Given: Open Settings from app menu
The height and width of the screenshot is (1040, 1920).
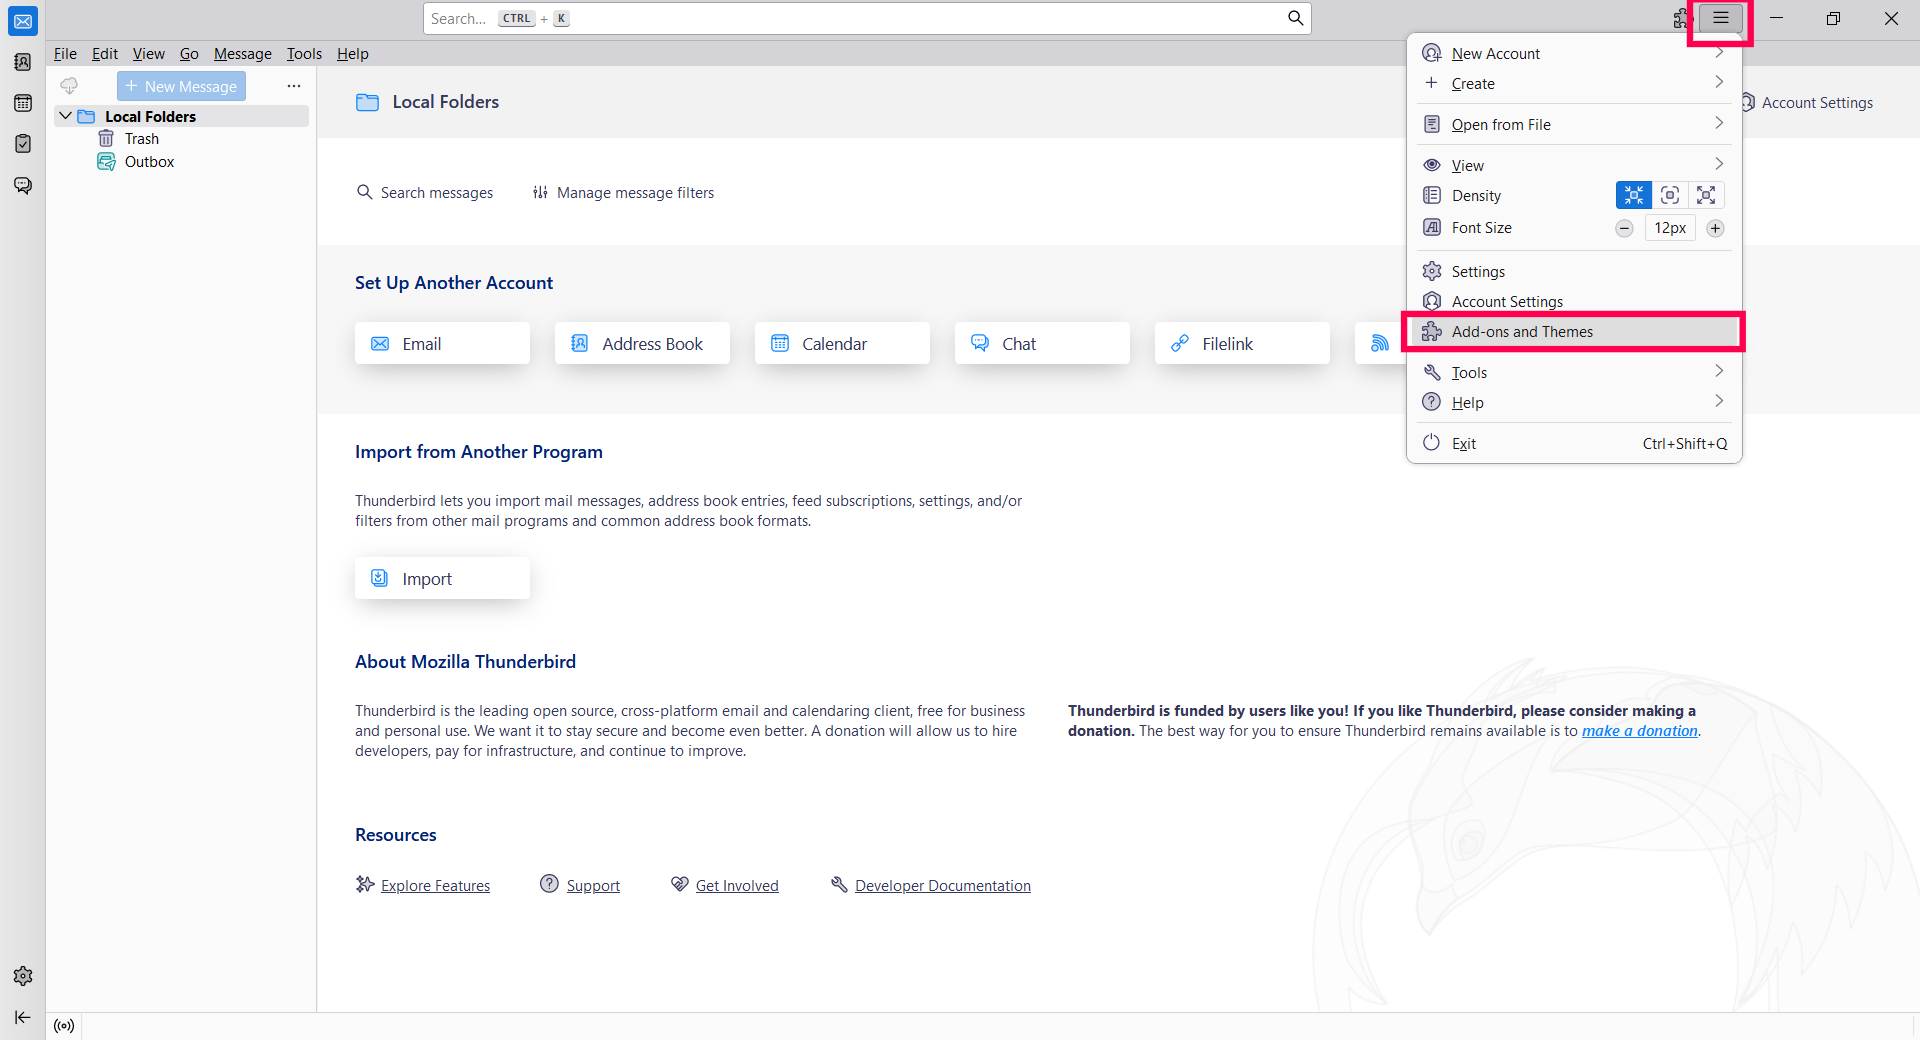Looking at the screenshot, I should [1574, 271].
